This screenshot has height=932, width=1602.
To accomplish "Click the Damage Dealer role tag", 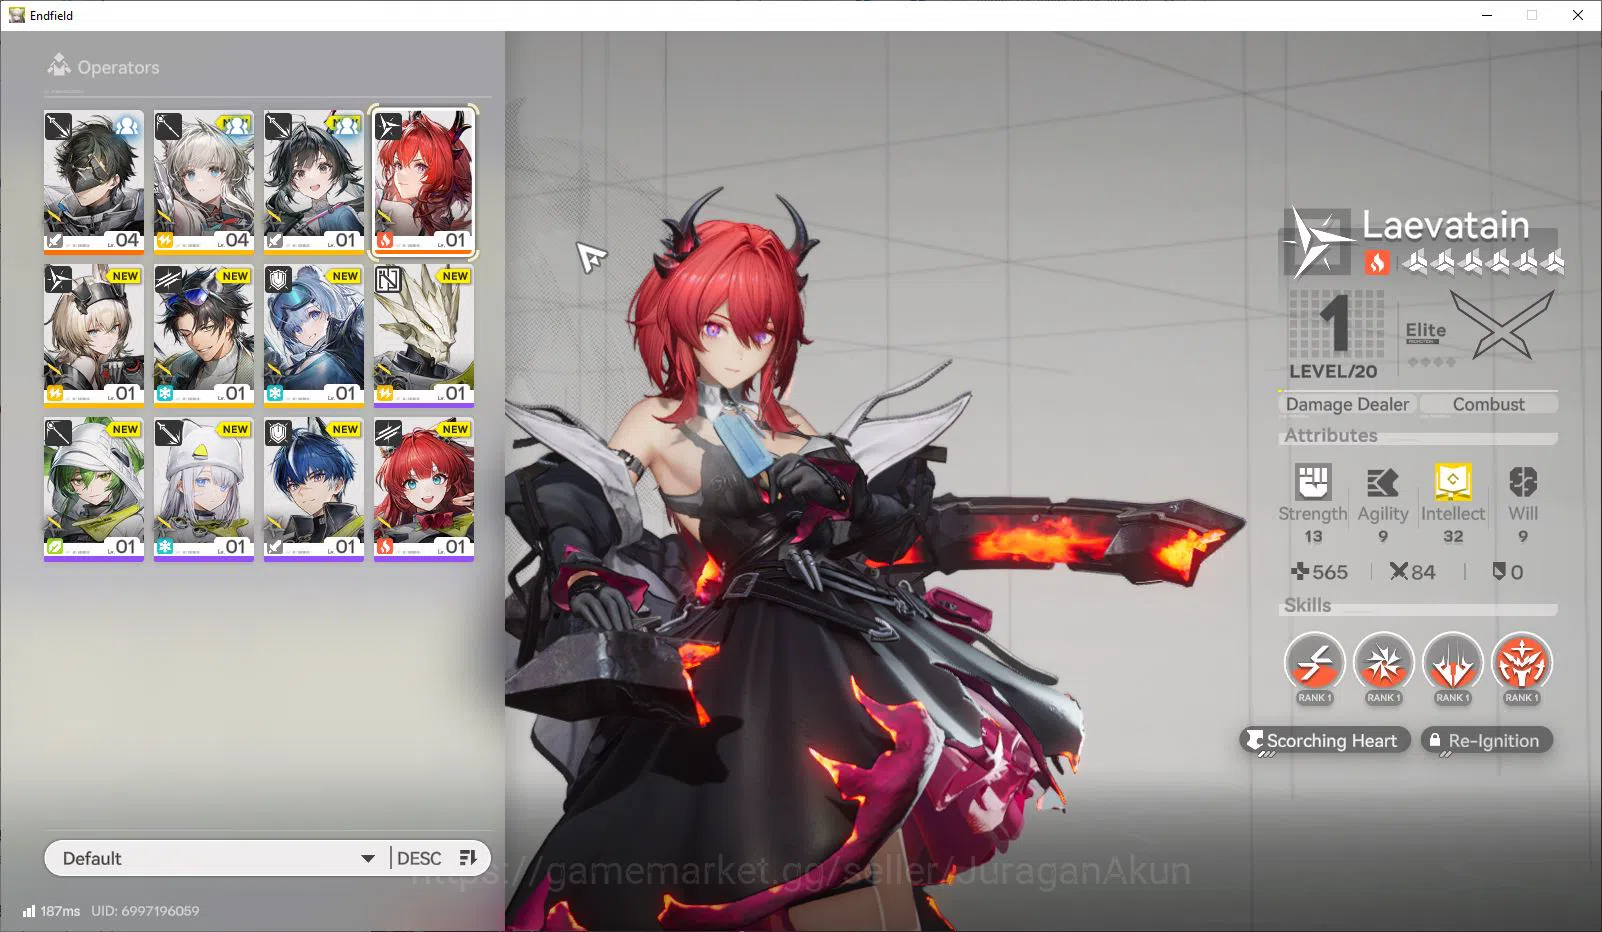I will pos(1347,404).
